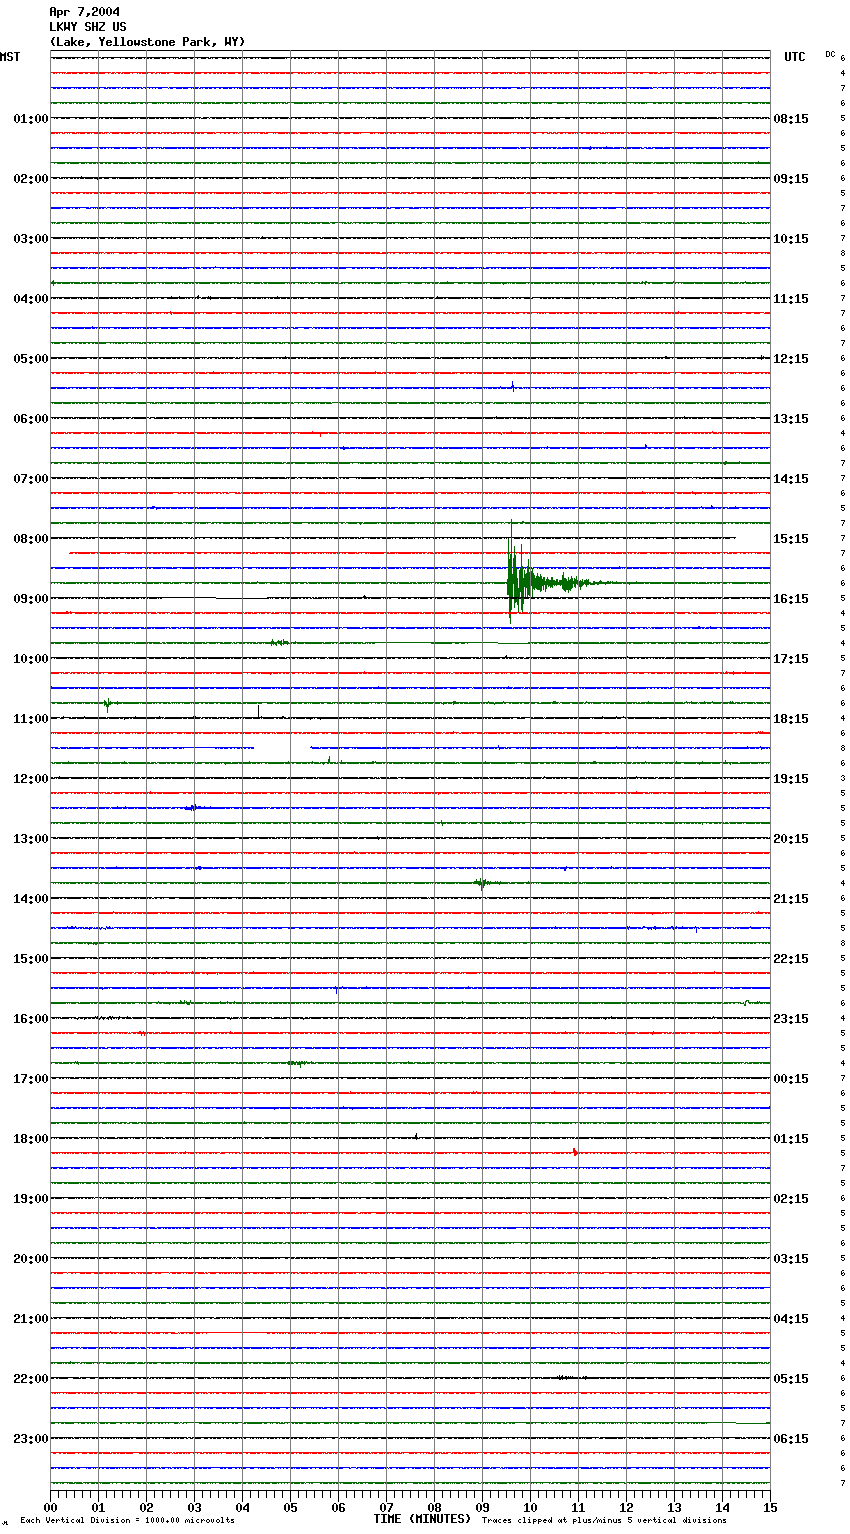Click the '21:00' MST time label
Screen dimensions: 850x1534
(x=31, y=1319)
